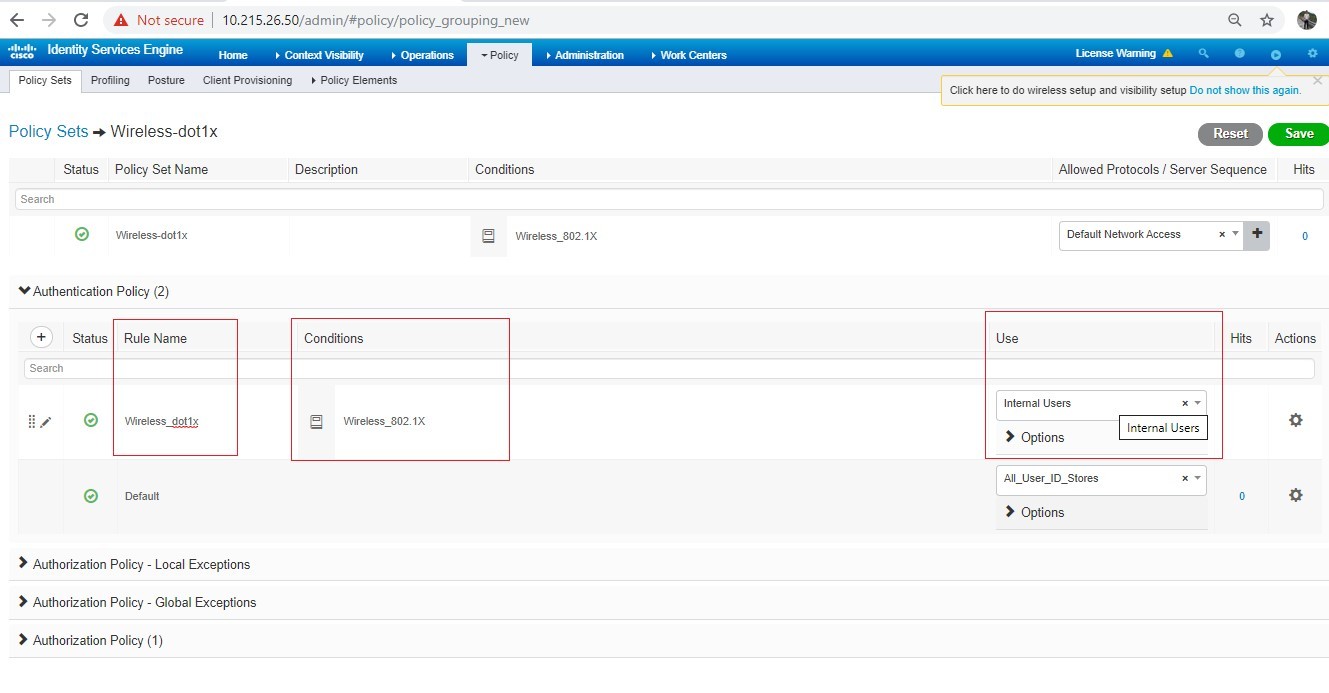Clear Default Network Access selection x

tap(1222, 235)
